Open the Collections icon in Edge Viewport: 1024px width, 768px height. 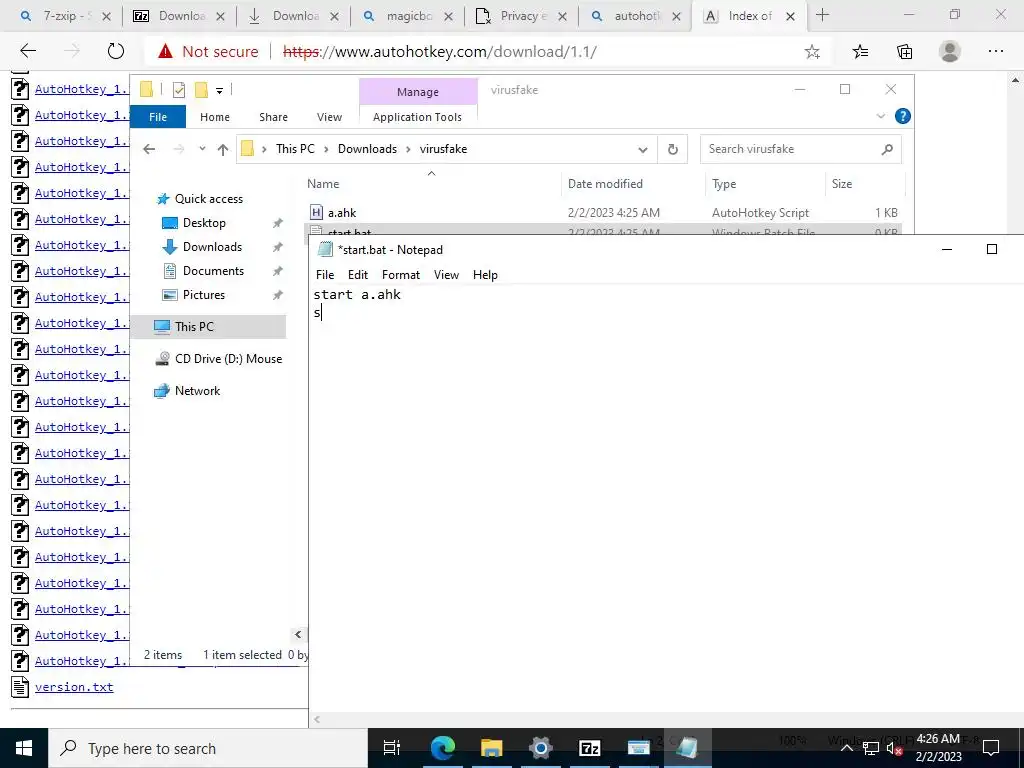[904, 52]
